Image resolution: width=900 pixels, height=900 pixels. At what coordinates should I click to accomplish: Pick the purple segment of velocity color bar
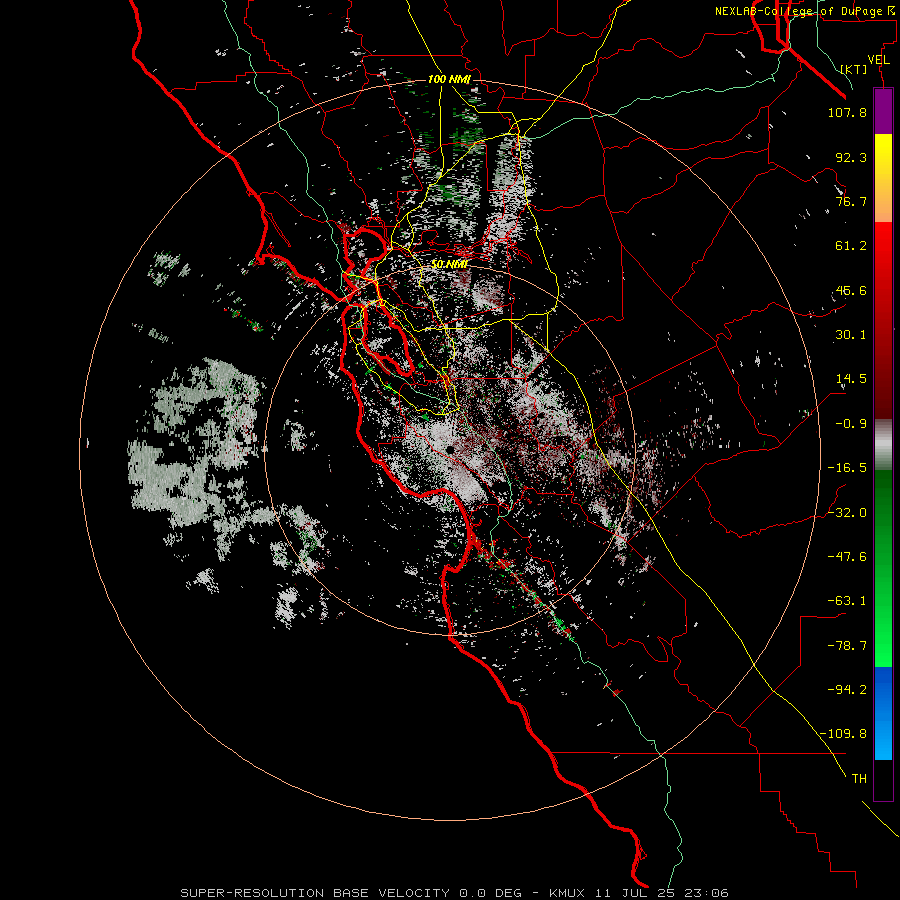pos(883,111)
